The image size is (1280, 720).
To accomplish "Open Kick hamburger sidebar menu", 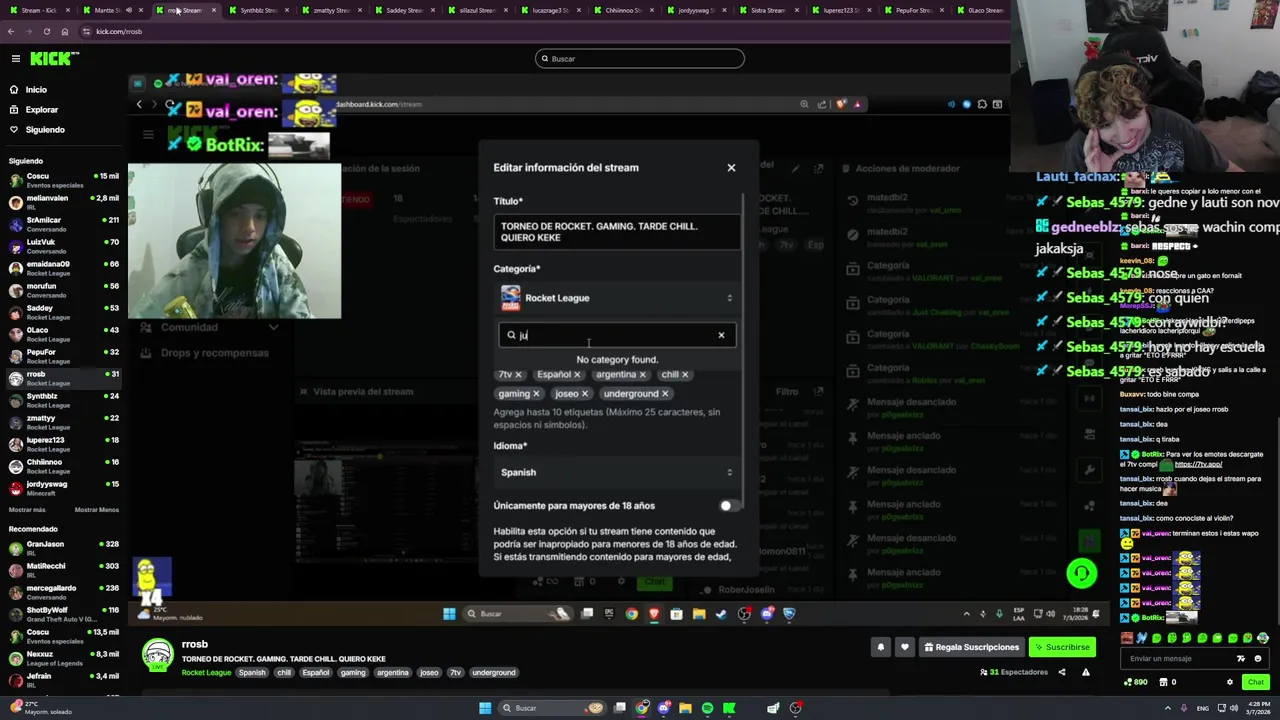I will pyautogui.click(x=15, y=59).
